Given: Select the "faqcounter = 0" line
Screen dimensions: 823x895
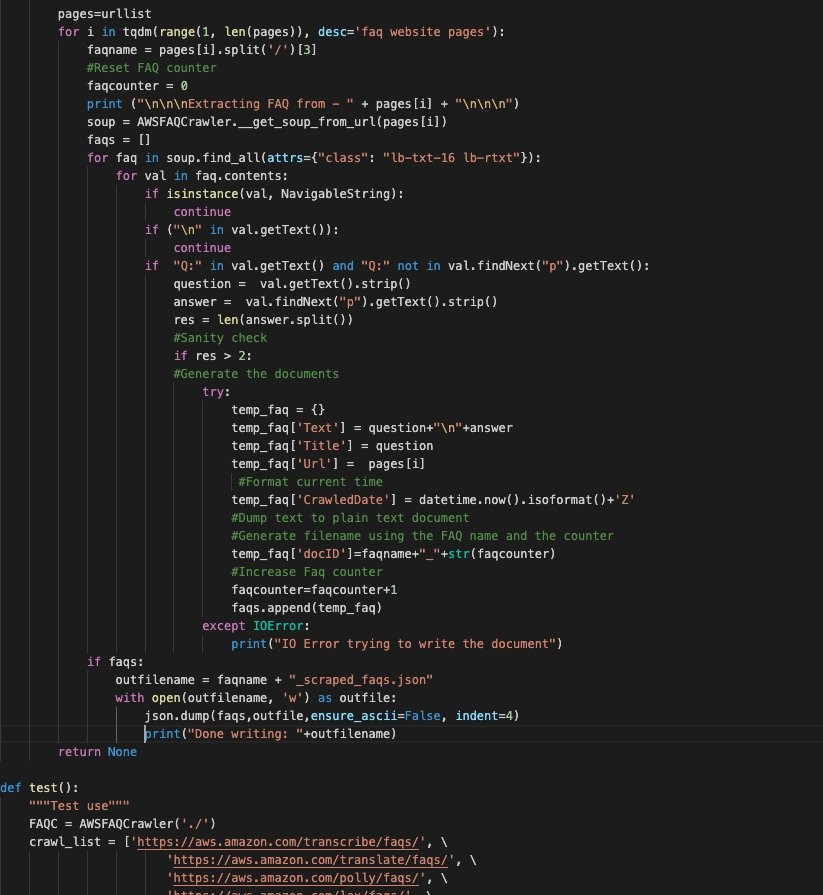Looking at the screenshot, I should (x=137, y=86).
